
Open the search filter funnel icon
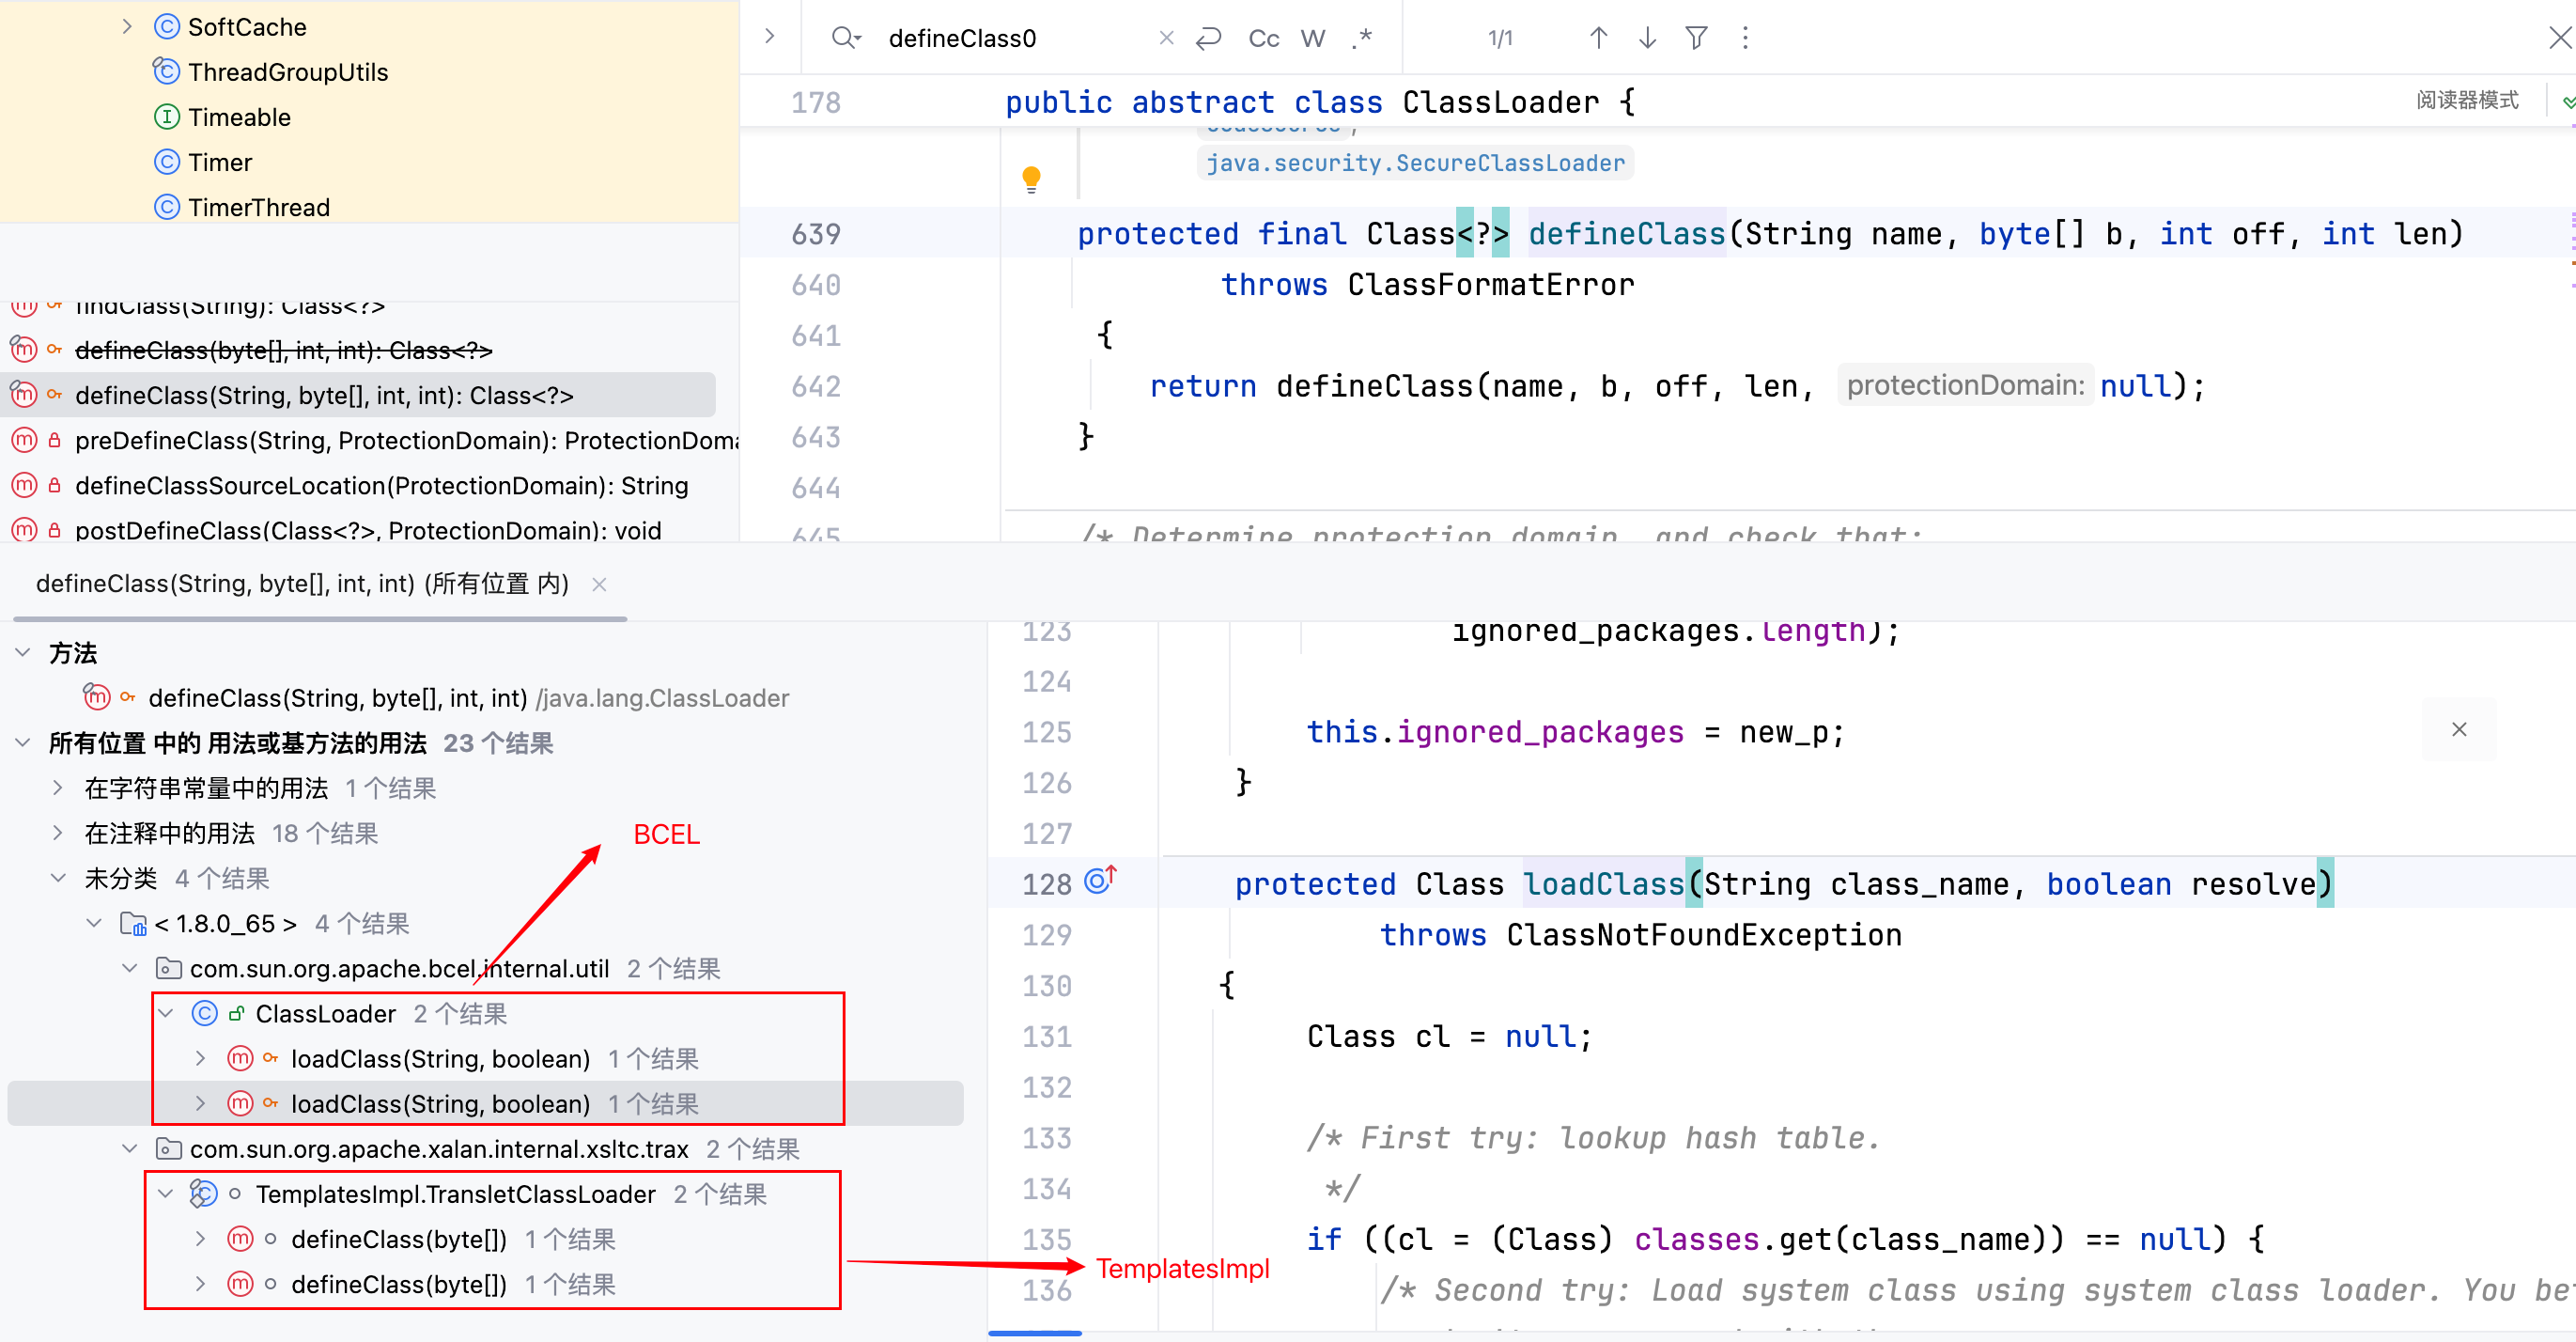(1696, 38)
